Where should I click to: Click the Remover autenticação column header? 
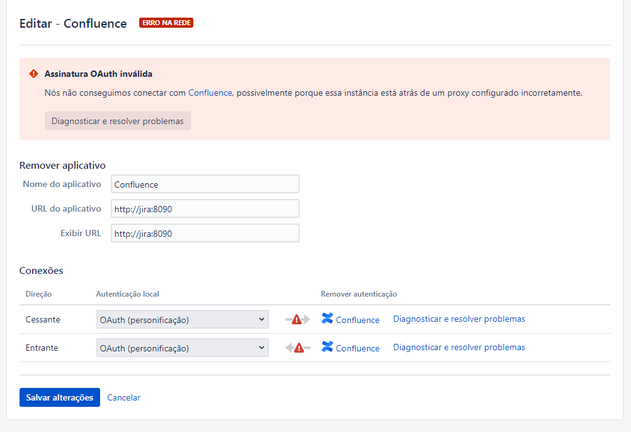(x=359, y=294)
